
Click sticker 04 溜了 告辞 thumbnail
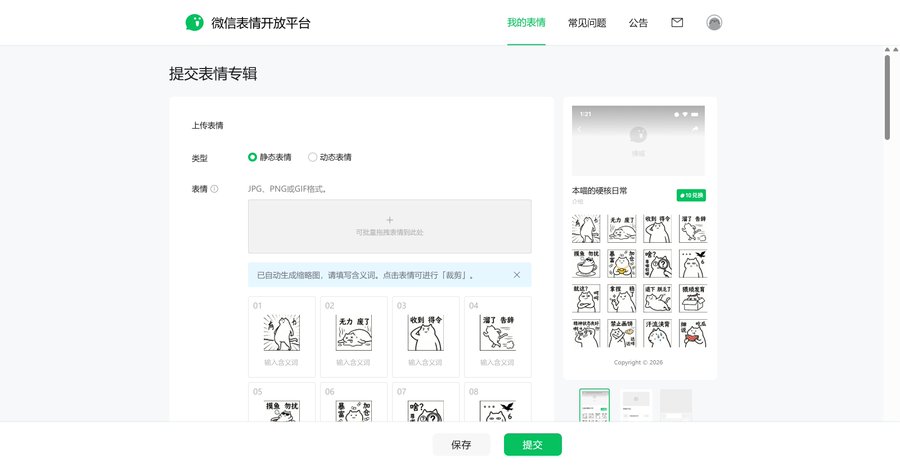tap(498, 333)
